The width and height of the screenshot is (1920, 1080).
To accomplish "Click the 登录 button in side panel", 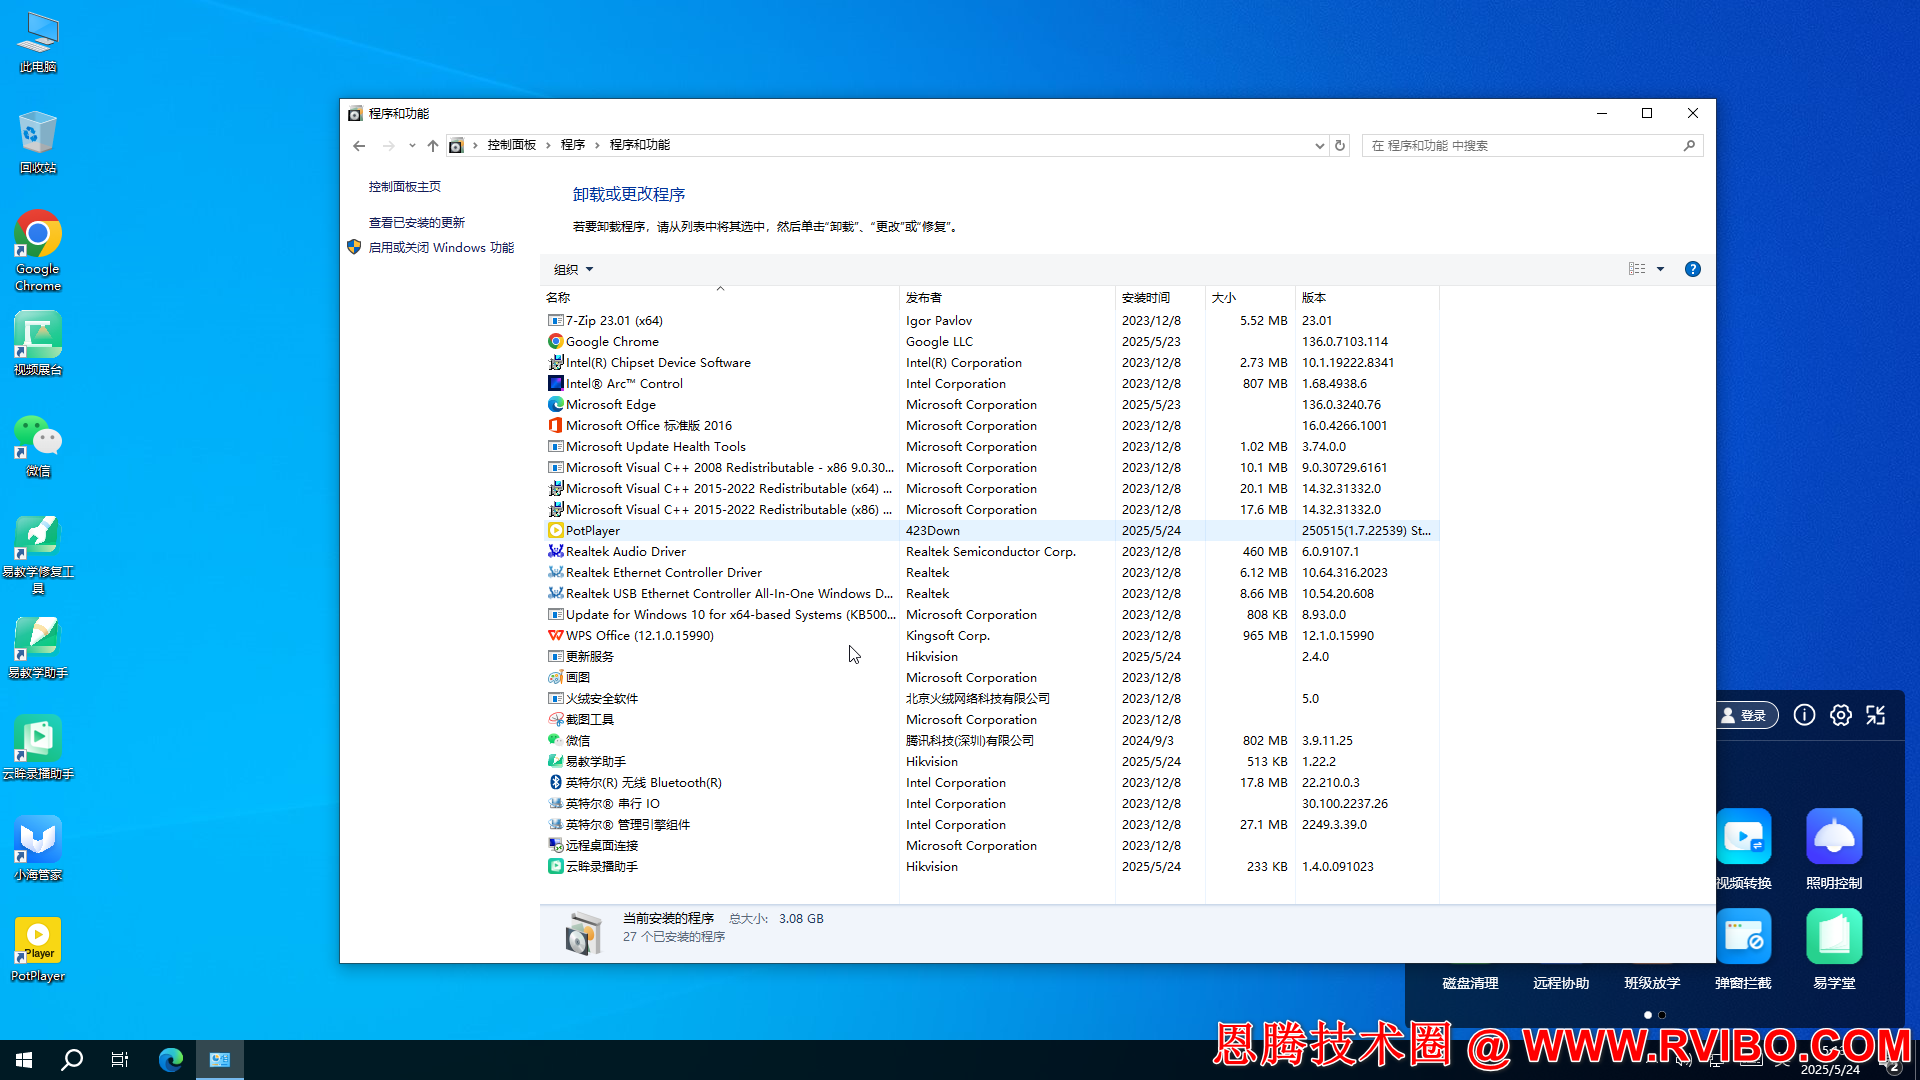I will (x=1746, y=715).
